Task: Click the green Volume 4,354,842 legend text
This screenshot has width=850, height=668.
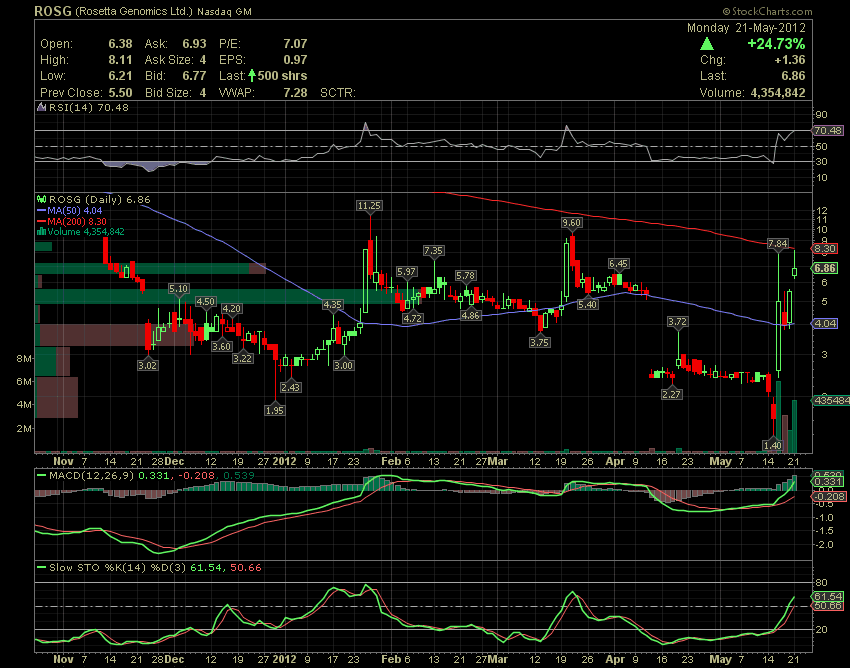Action: coord(86,232)
